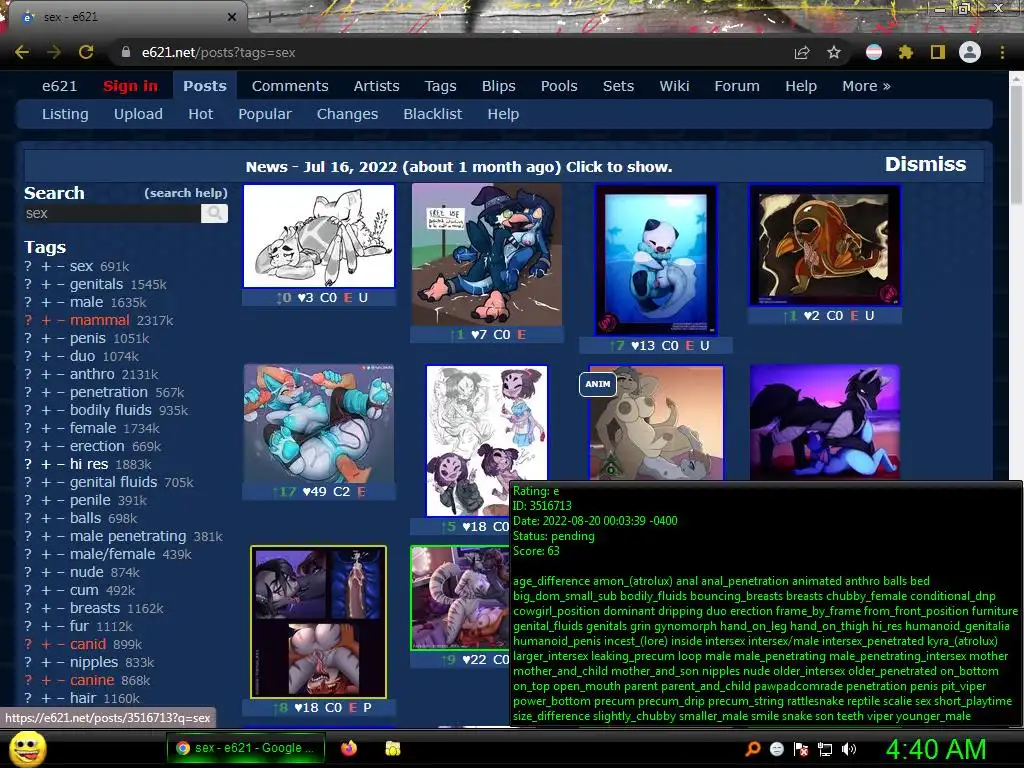Exclude the anthro tag with its minus
The width and height of the screenshot is (1024, 768).
tap(60, 374)
